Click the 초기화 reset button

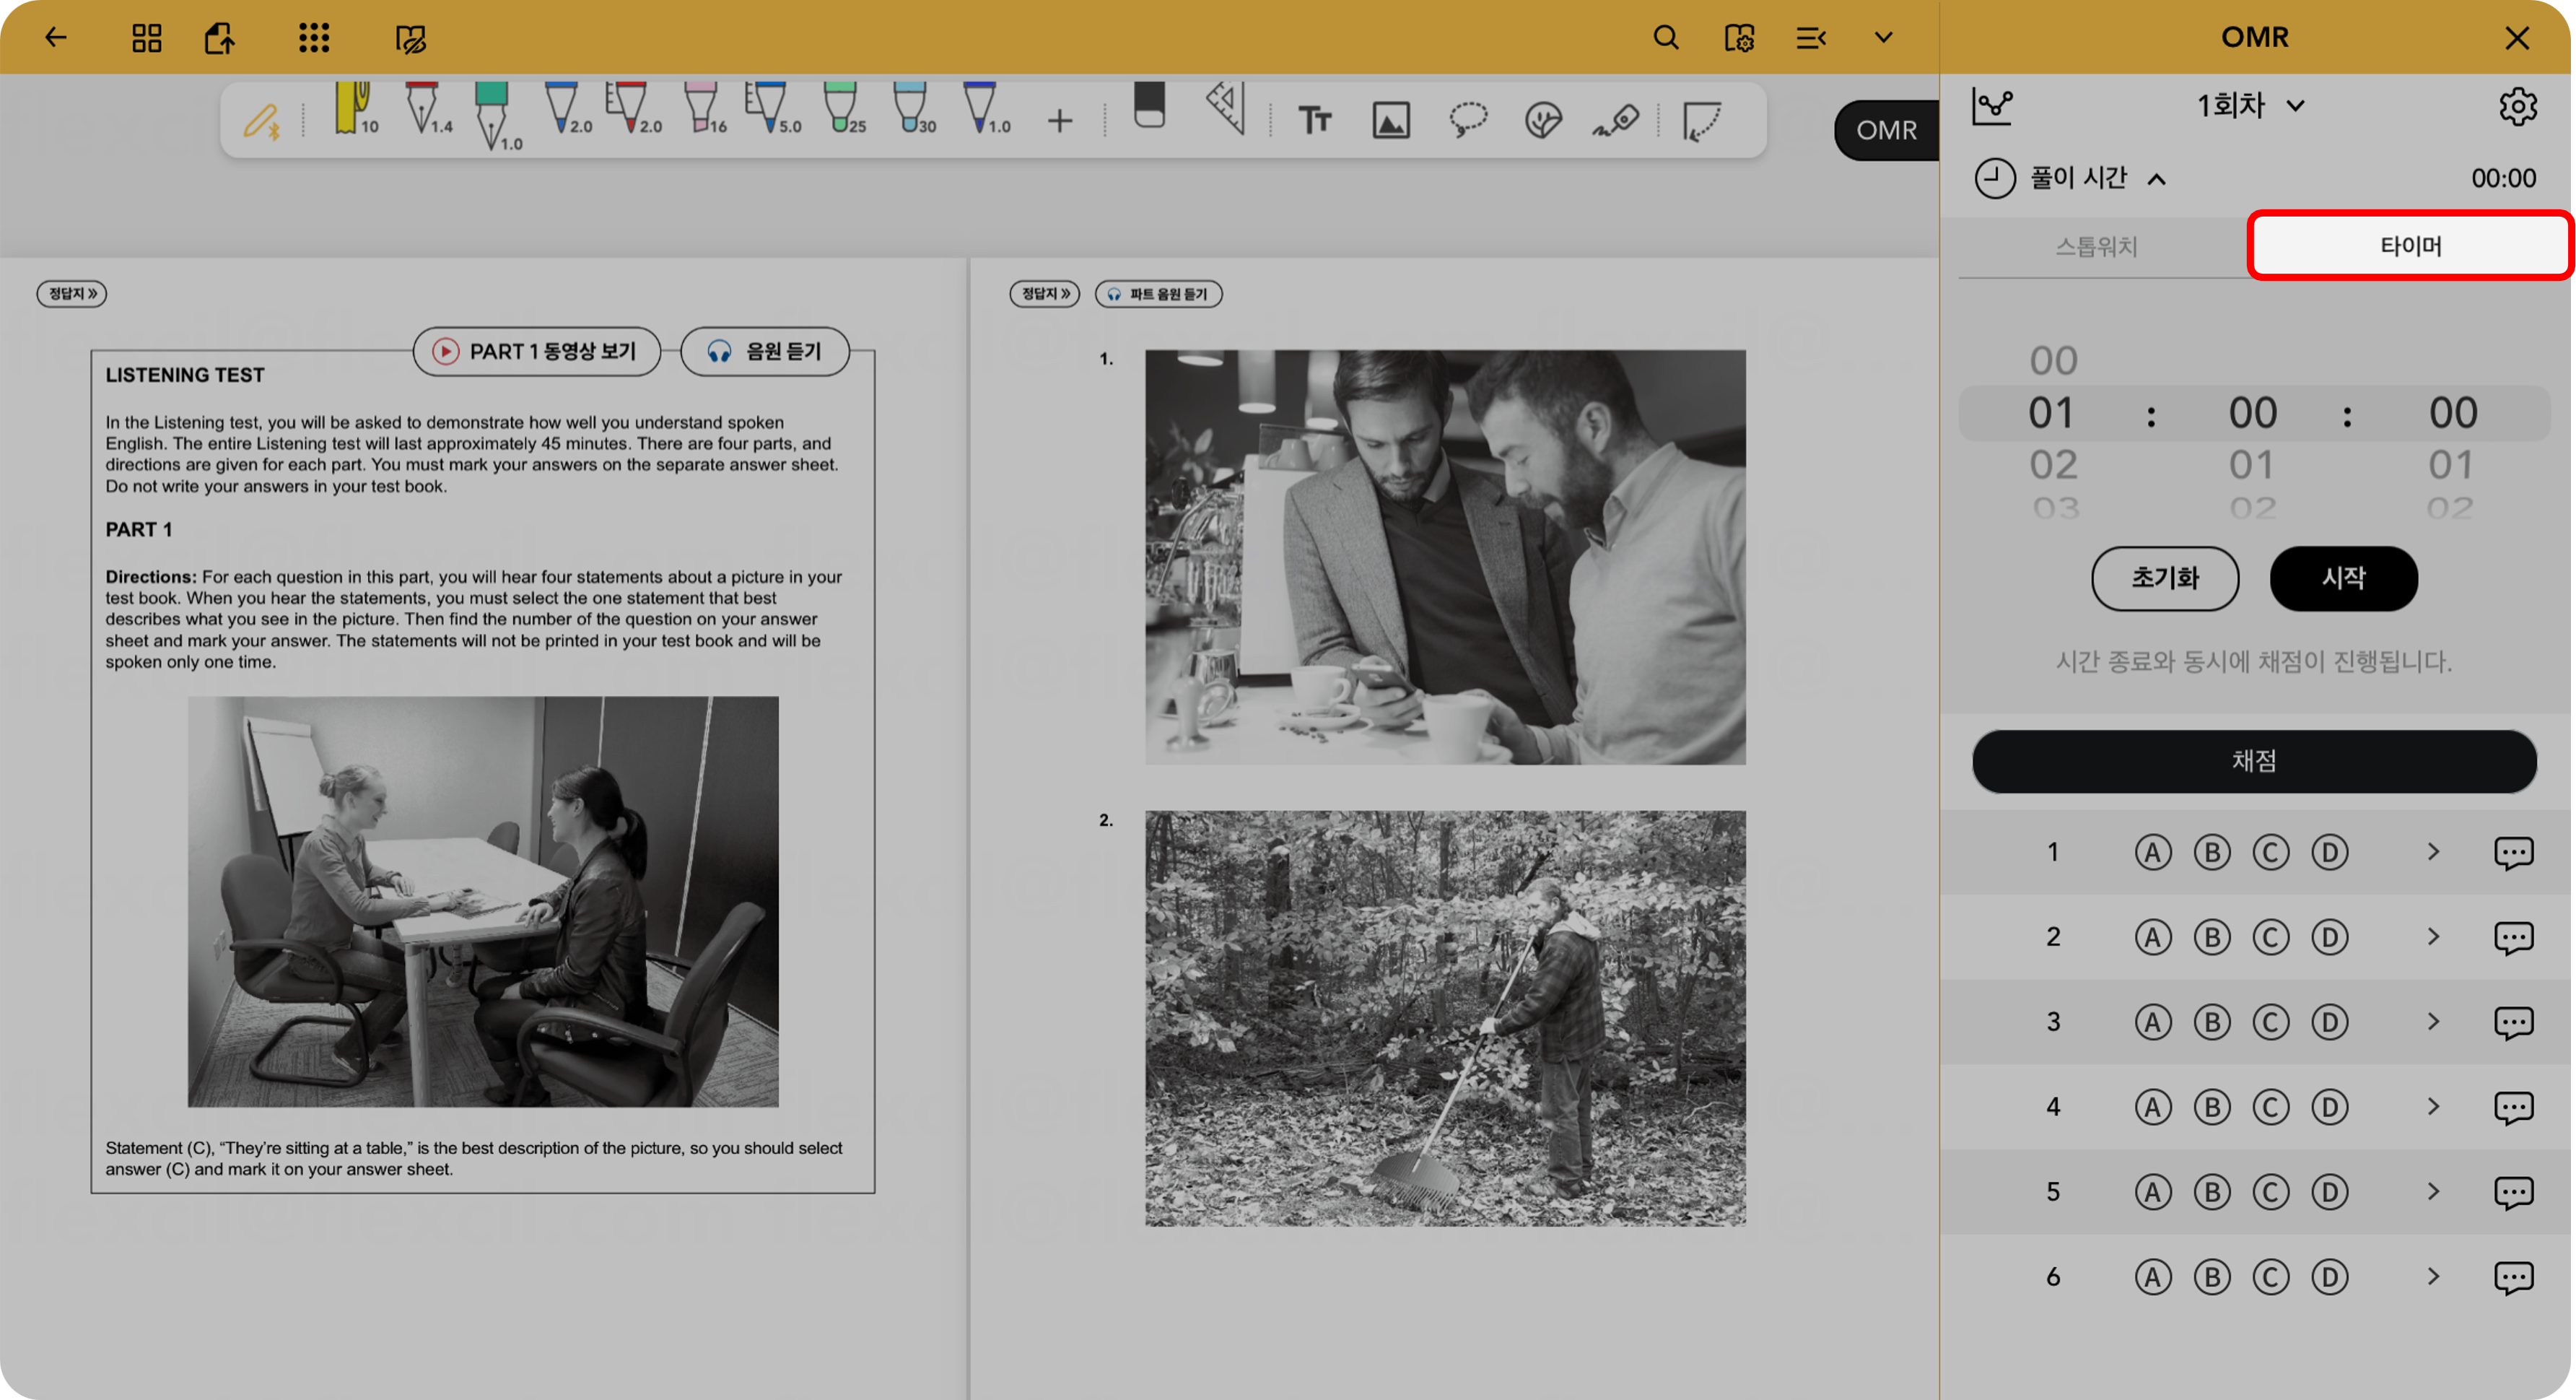[2165, 578]
